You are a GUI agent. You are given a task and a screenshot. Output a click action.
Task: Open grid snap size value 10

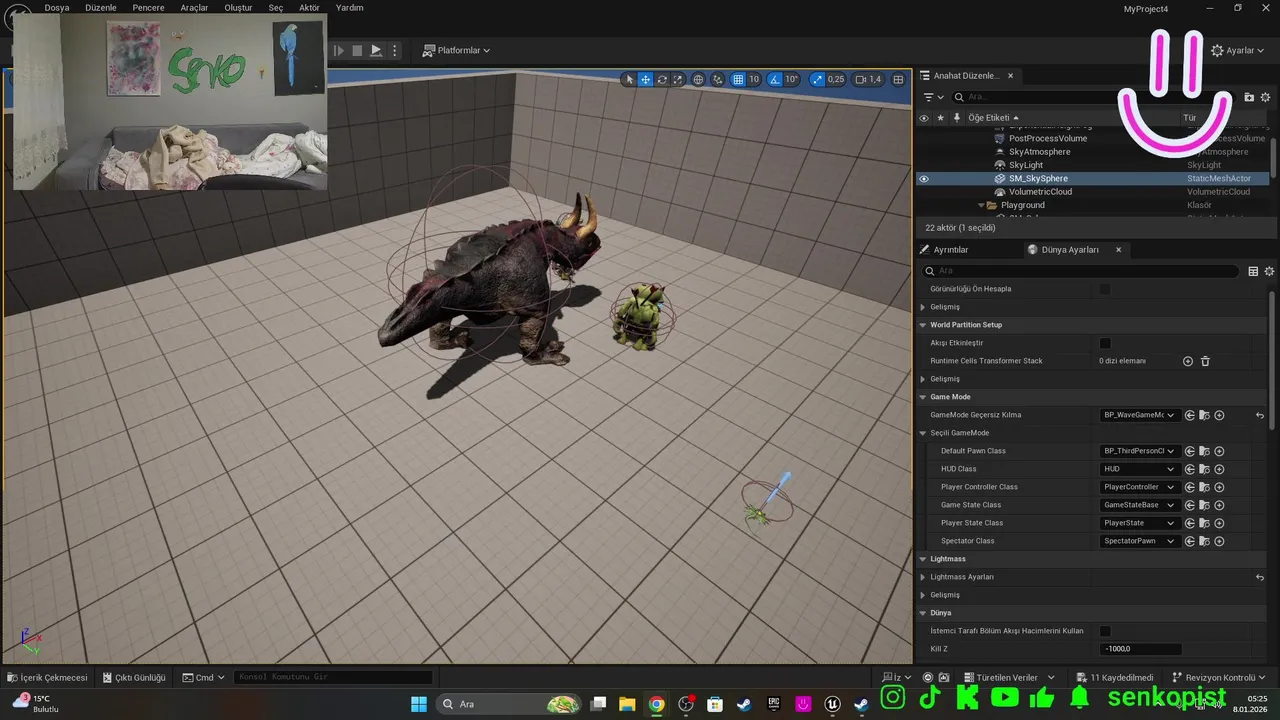(x=754, y=79)
